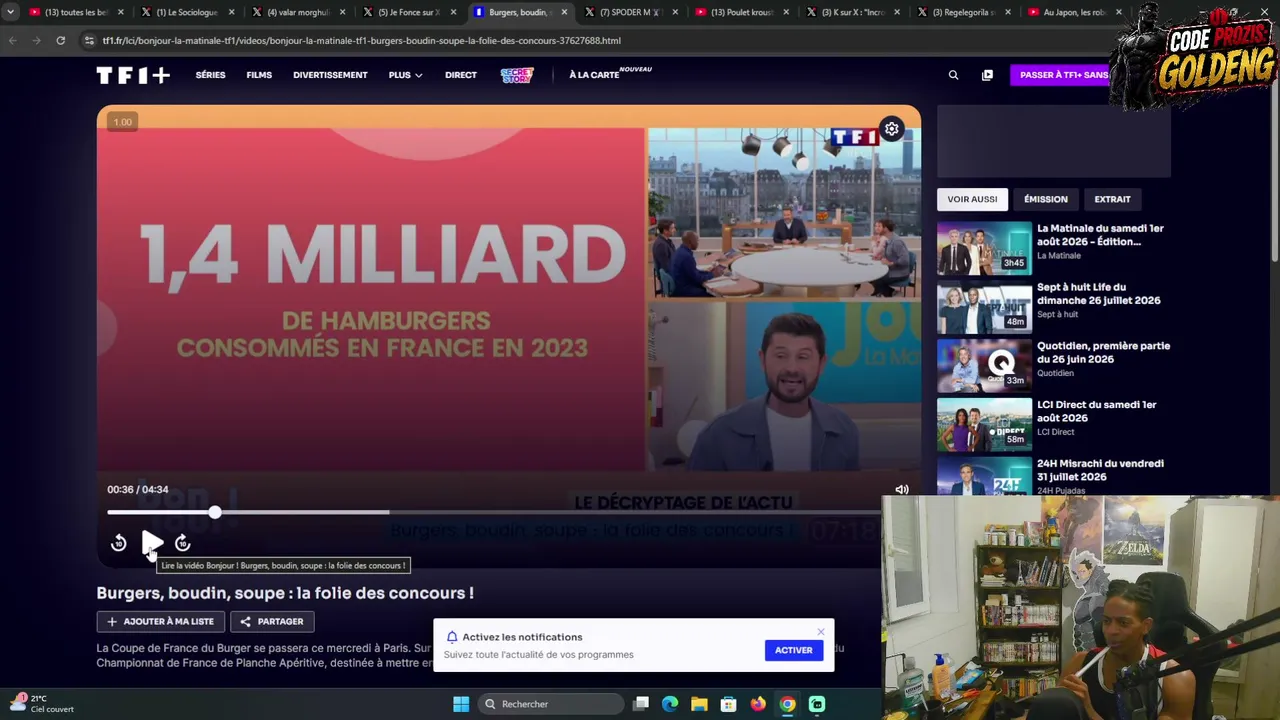Open the Direct menu item
This screenshot has height=720, width=1280.
pos(461,75)
